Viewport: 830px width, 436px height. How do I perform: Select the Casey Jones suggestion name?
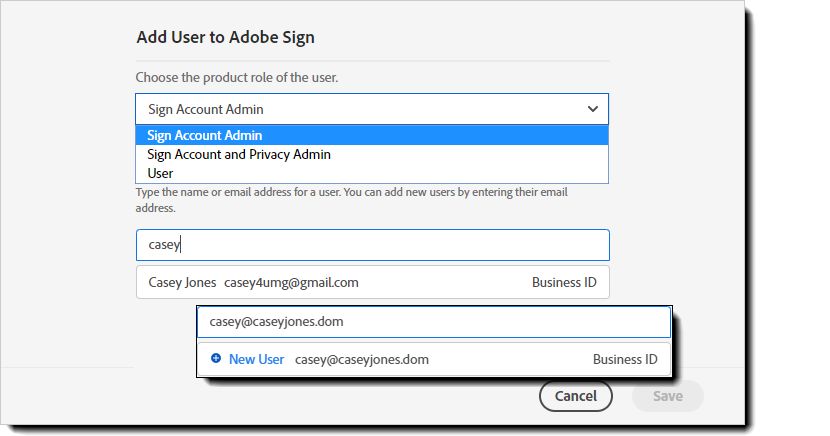[x=181, y=283]
